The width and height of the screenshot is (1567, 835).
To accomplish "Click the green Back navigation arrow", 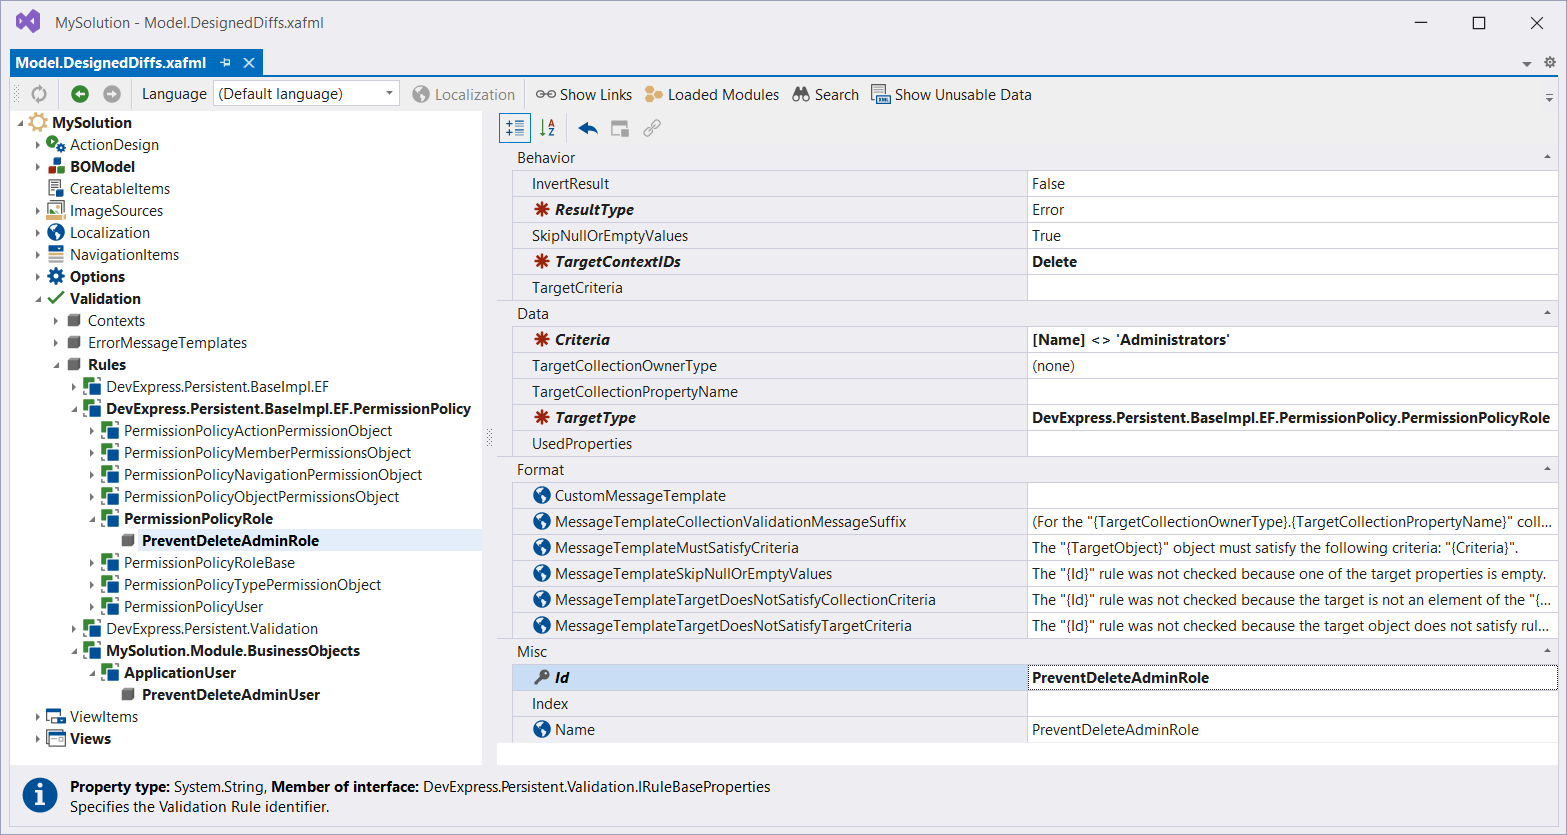I will pos(80,94).
